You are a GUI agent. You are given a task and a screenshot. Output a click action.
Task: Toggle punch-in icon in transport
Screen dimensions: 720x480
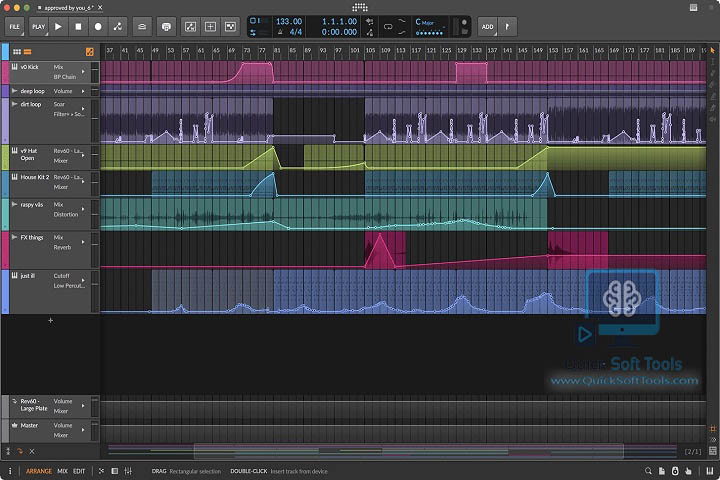402,21
